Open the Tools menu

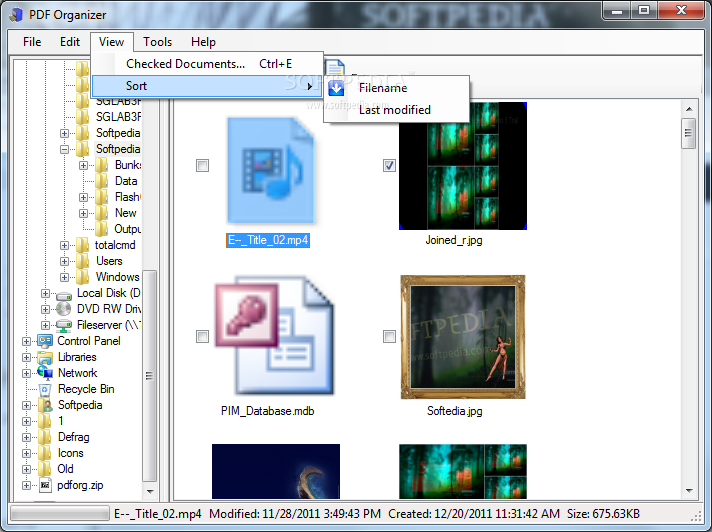(x=158, y=42)
